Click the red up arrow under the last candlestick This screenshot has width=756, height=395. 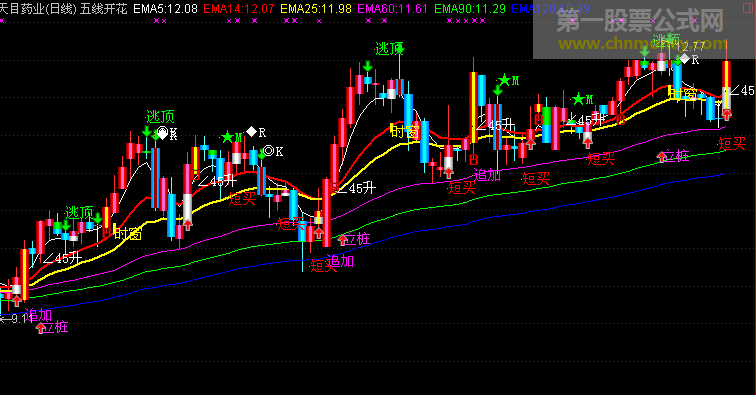point(727,115)
